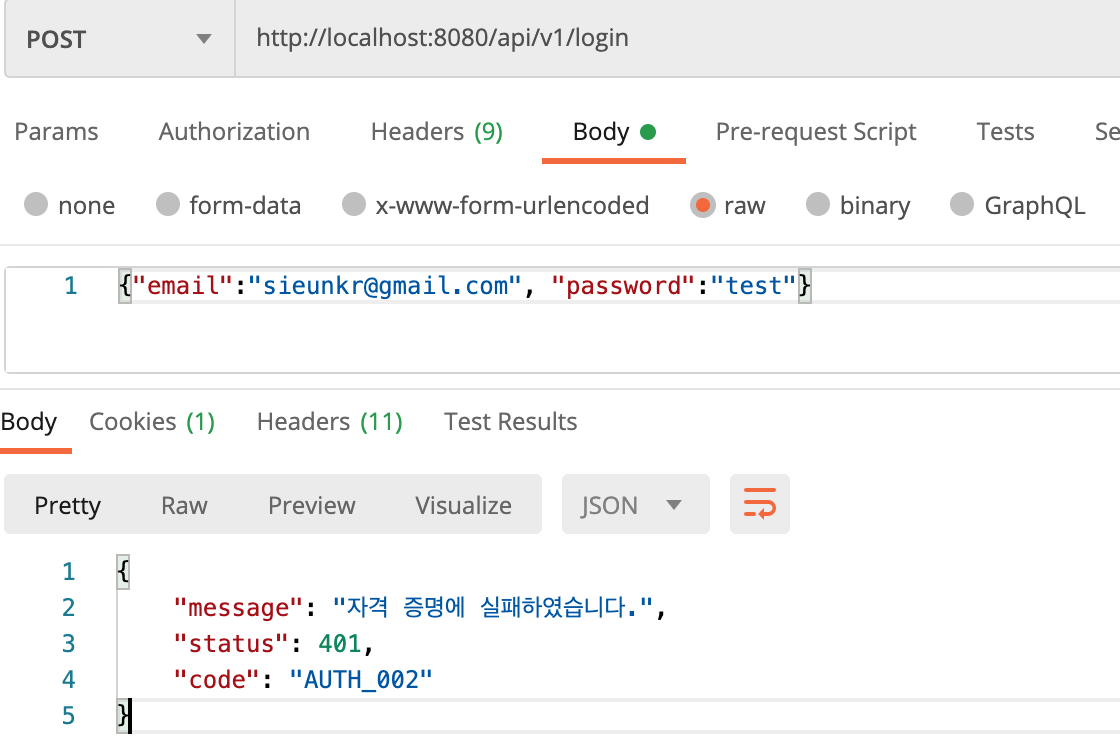This screenshot has width=1120, height=742.
Task: Open the Tests tab
Action: click(x=1005, y=132)
